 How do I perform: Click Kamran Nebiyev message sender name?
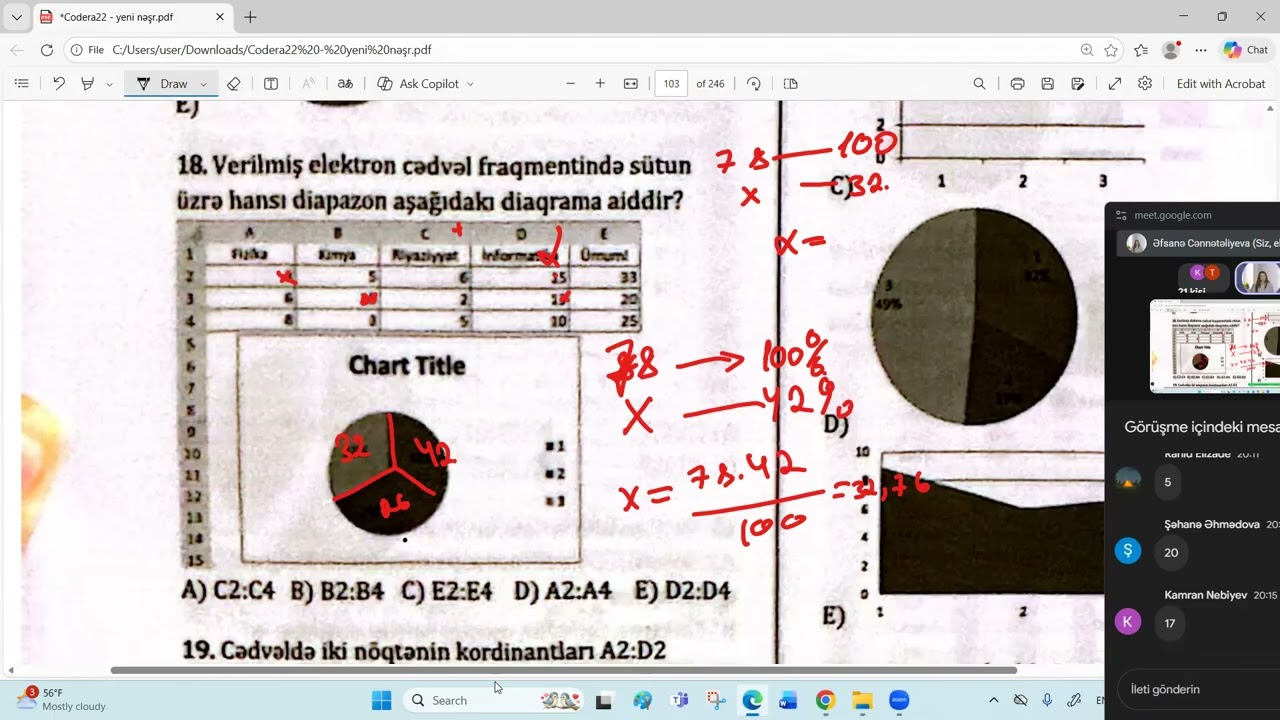[1205, 595]
